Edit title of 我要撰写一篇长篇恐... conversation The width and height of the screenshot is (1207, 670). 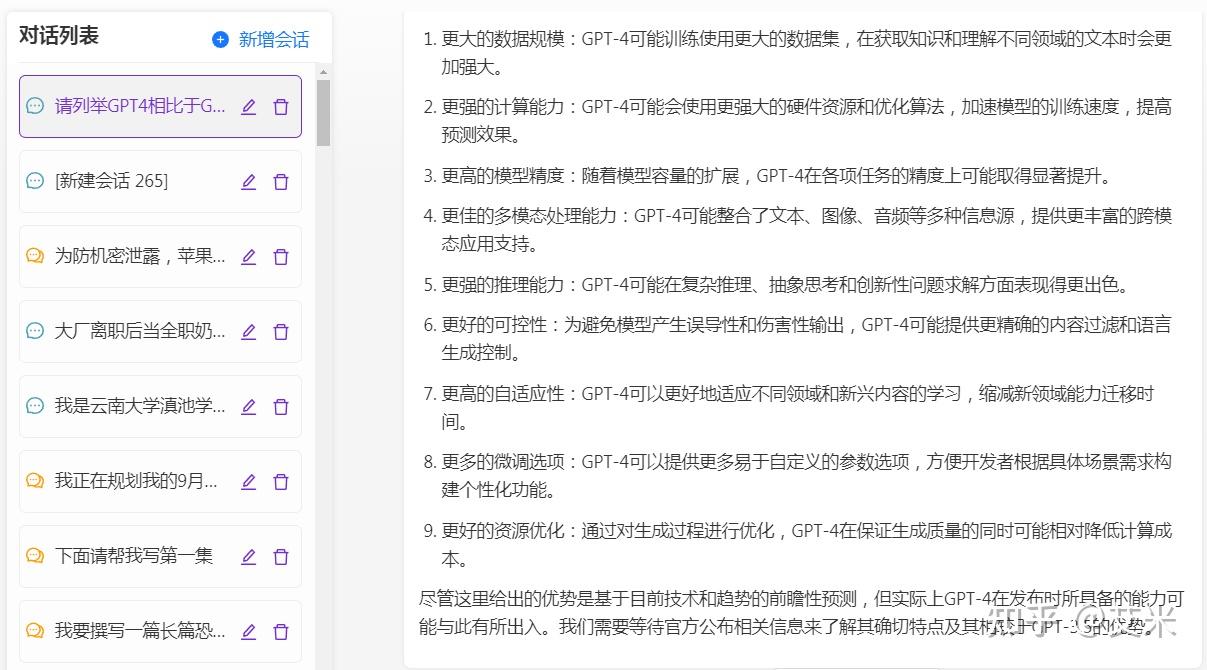point(249,631)
